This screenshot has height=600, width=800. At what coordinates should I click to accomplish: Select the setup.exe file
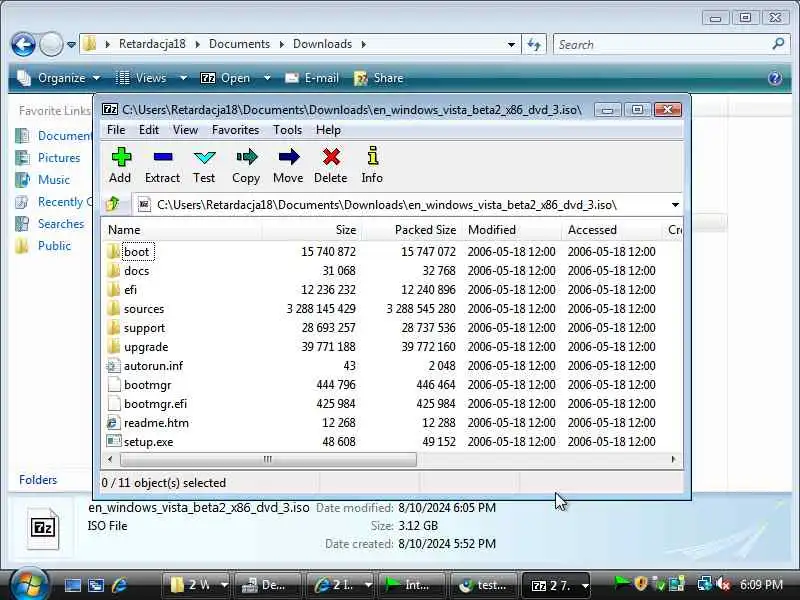[x=148, y=442]
